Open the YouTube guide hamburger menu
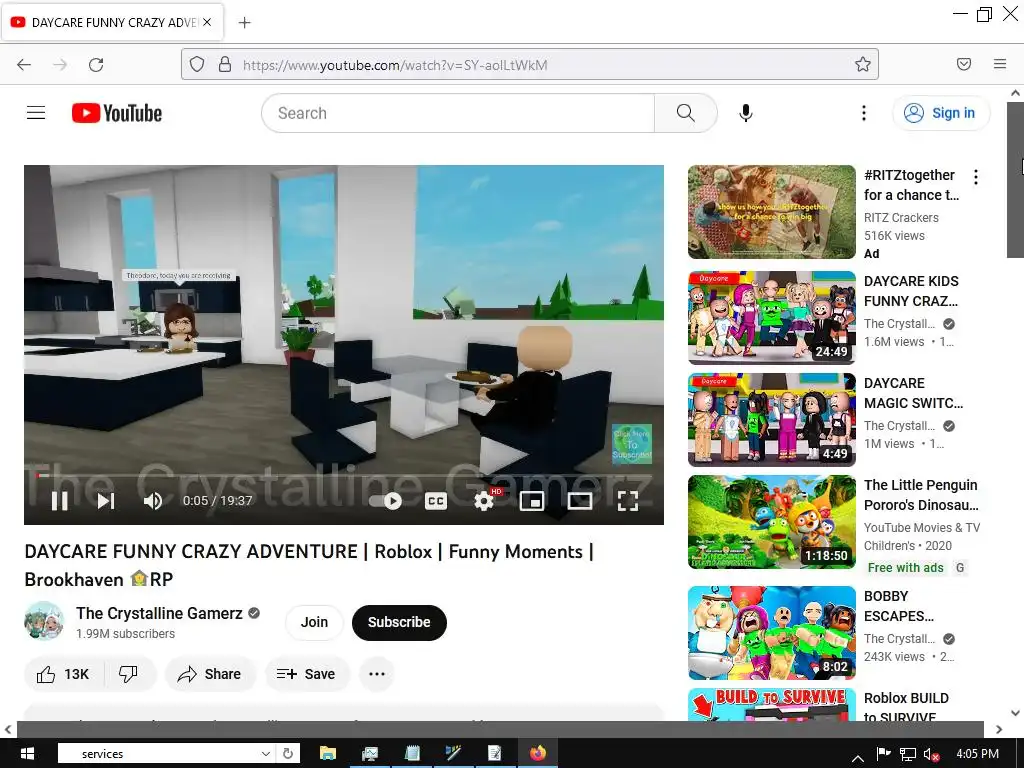The image size is (1024, 768). point(36,113)
